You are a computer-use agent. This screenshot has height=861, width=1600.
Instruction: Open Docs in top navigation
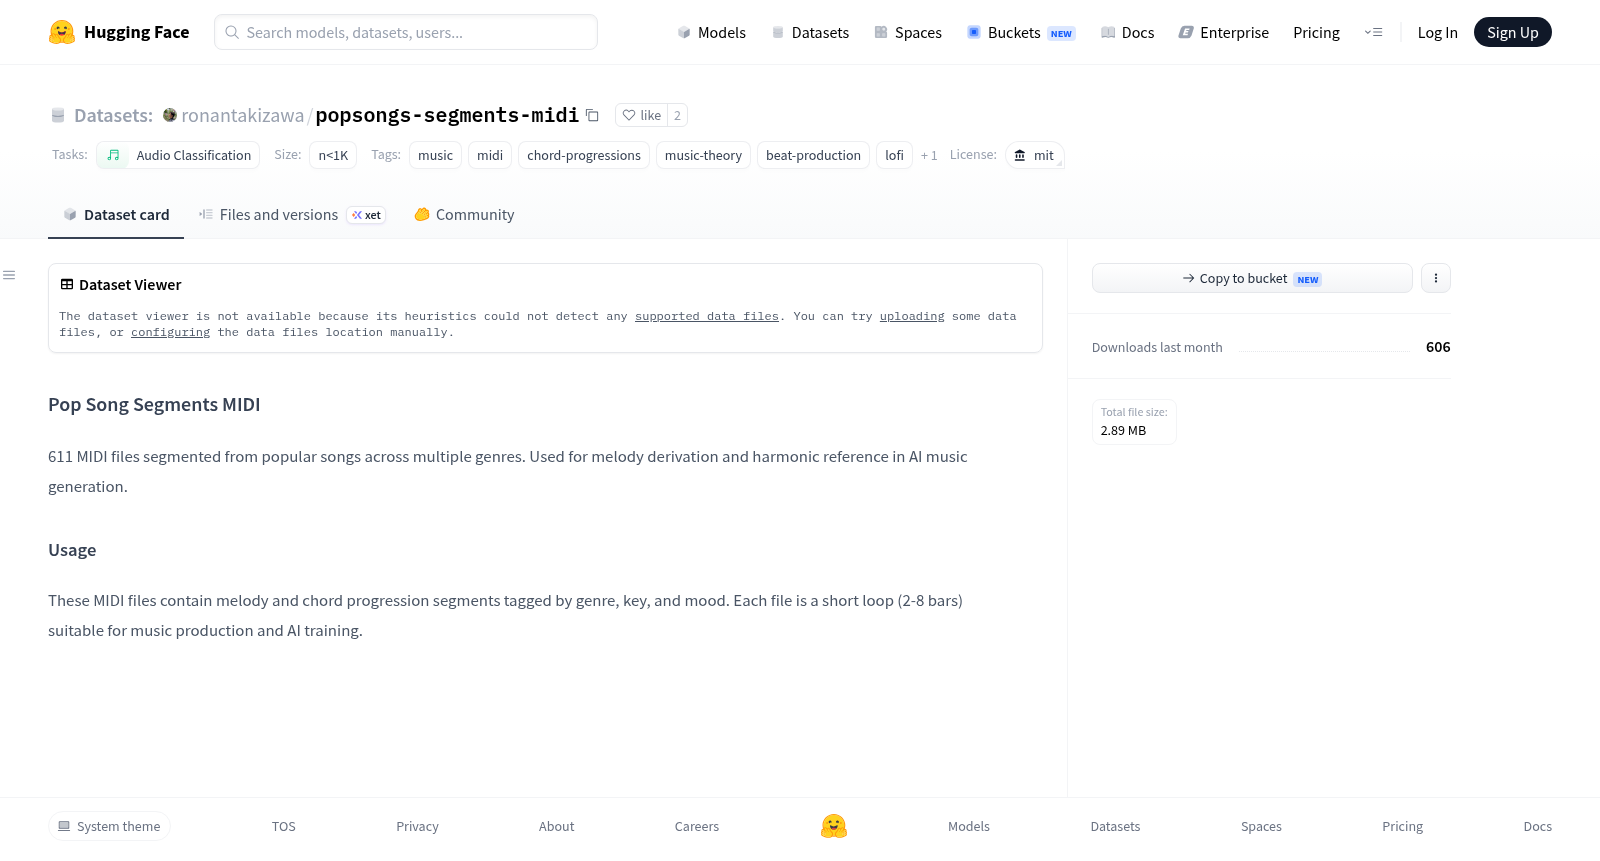(1127, 32)
